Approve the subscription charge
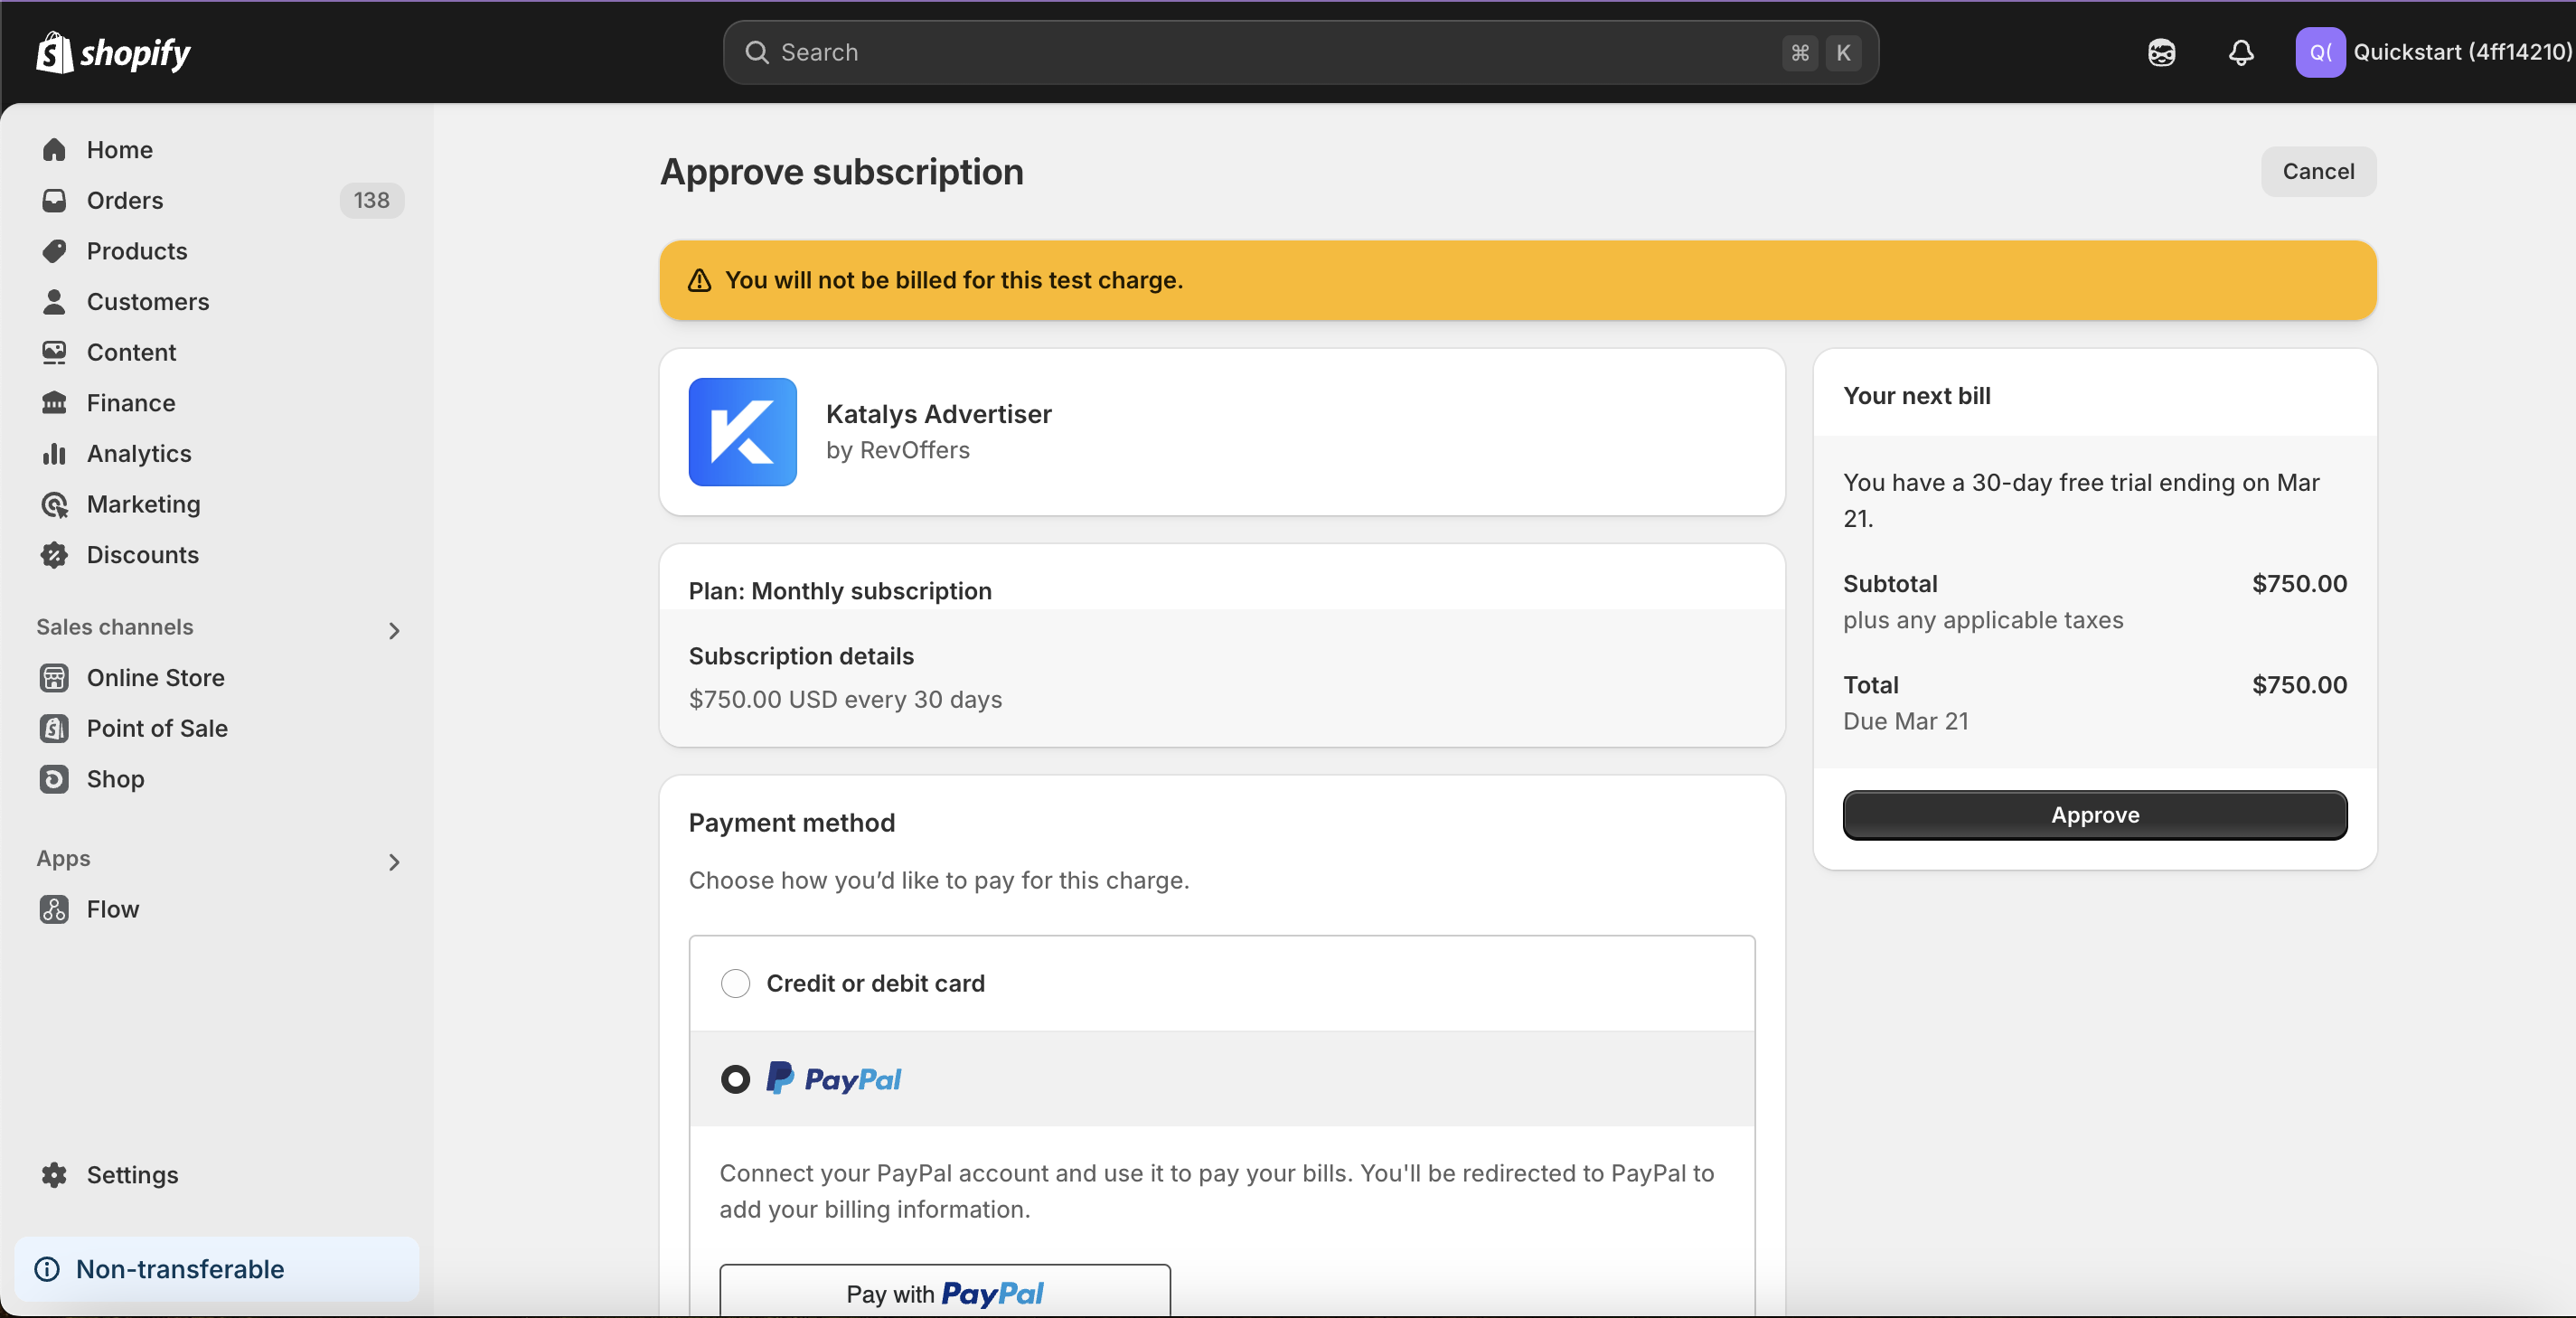Screen dimensions: 2576x1318 [x=2094, y=815]
